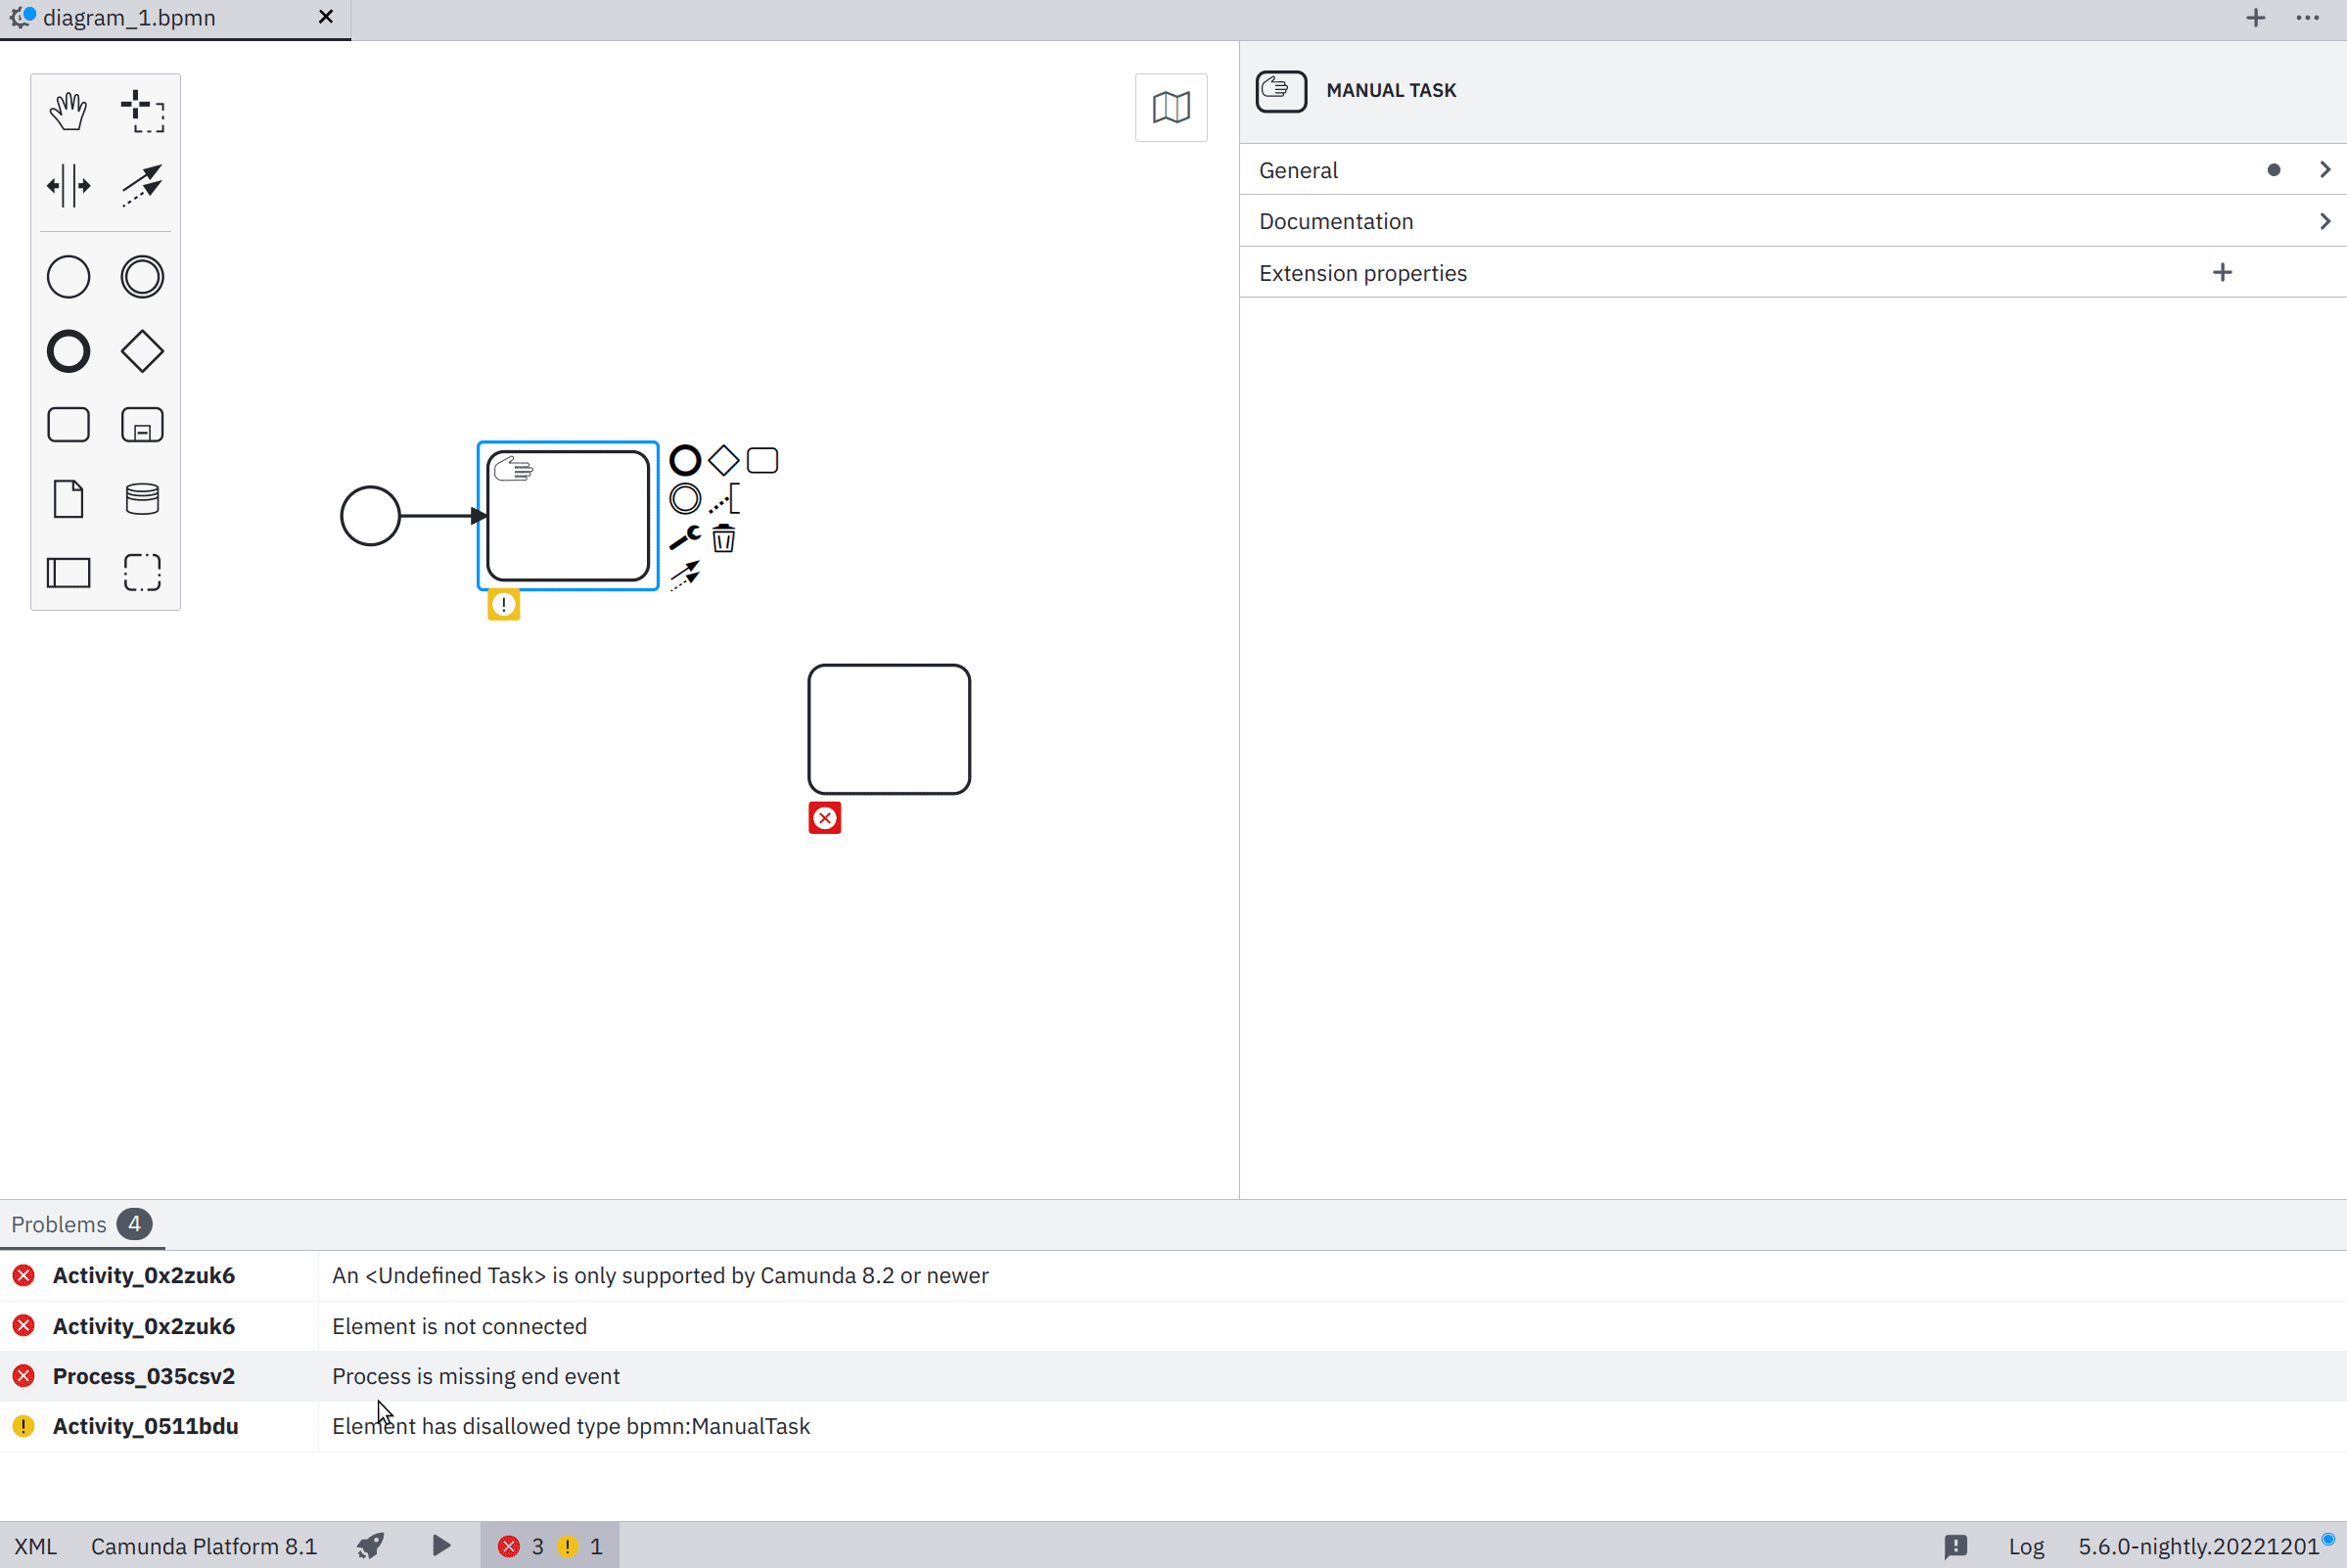Viewport: 2347px width, 1568px height.
Task: Open the Camunda Platform 8.1 version selector
Action: point(203,1545)
